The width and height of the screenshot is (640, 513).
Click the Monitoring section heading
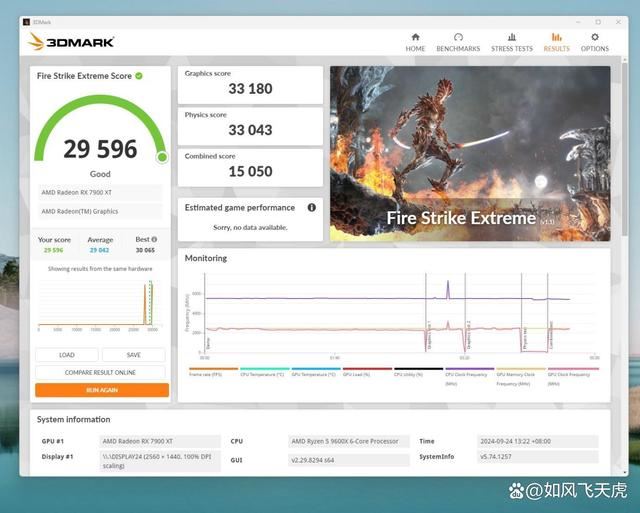pos(206,258)
